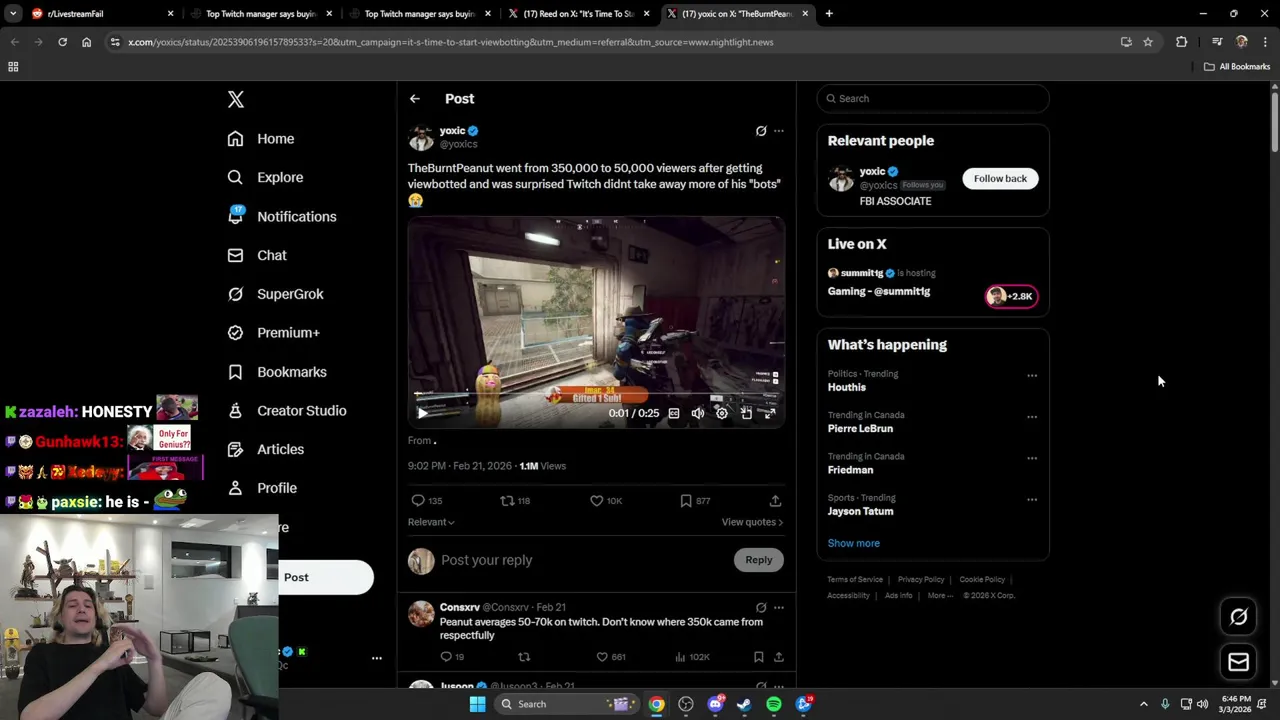The width and height of the screenshot is (1280, 720).
Task: Click the video progress bar
Action: (596, 395)
